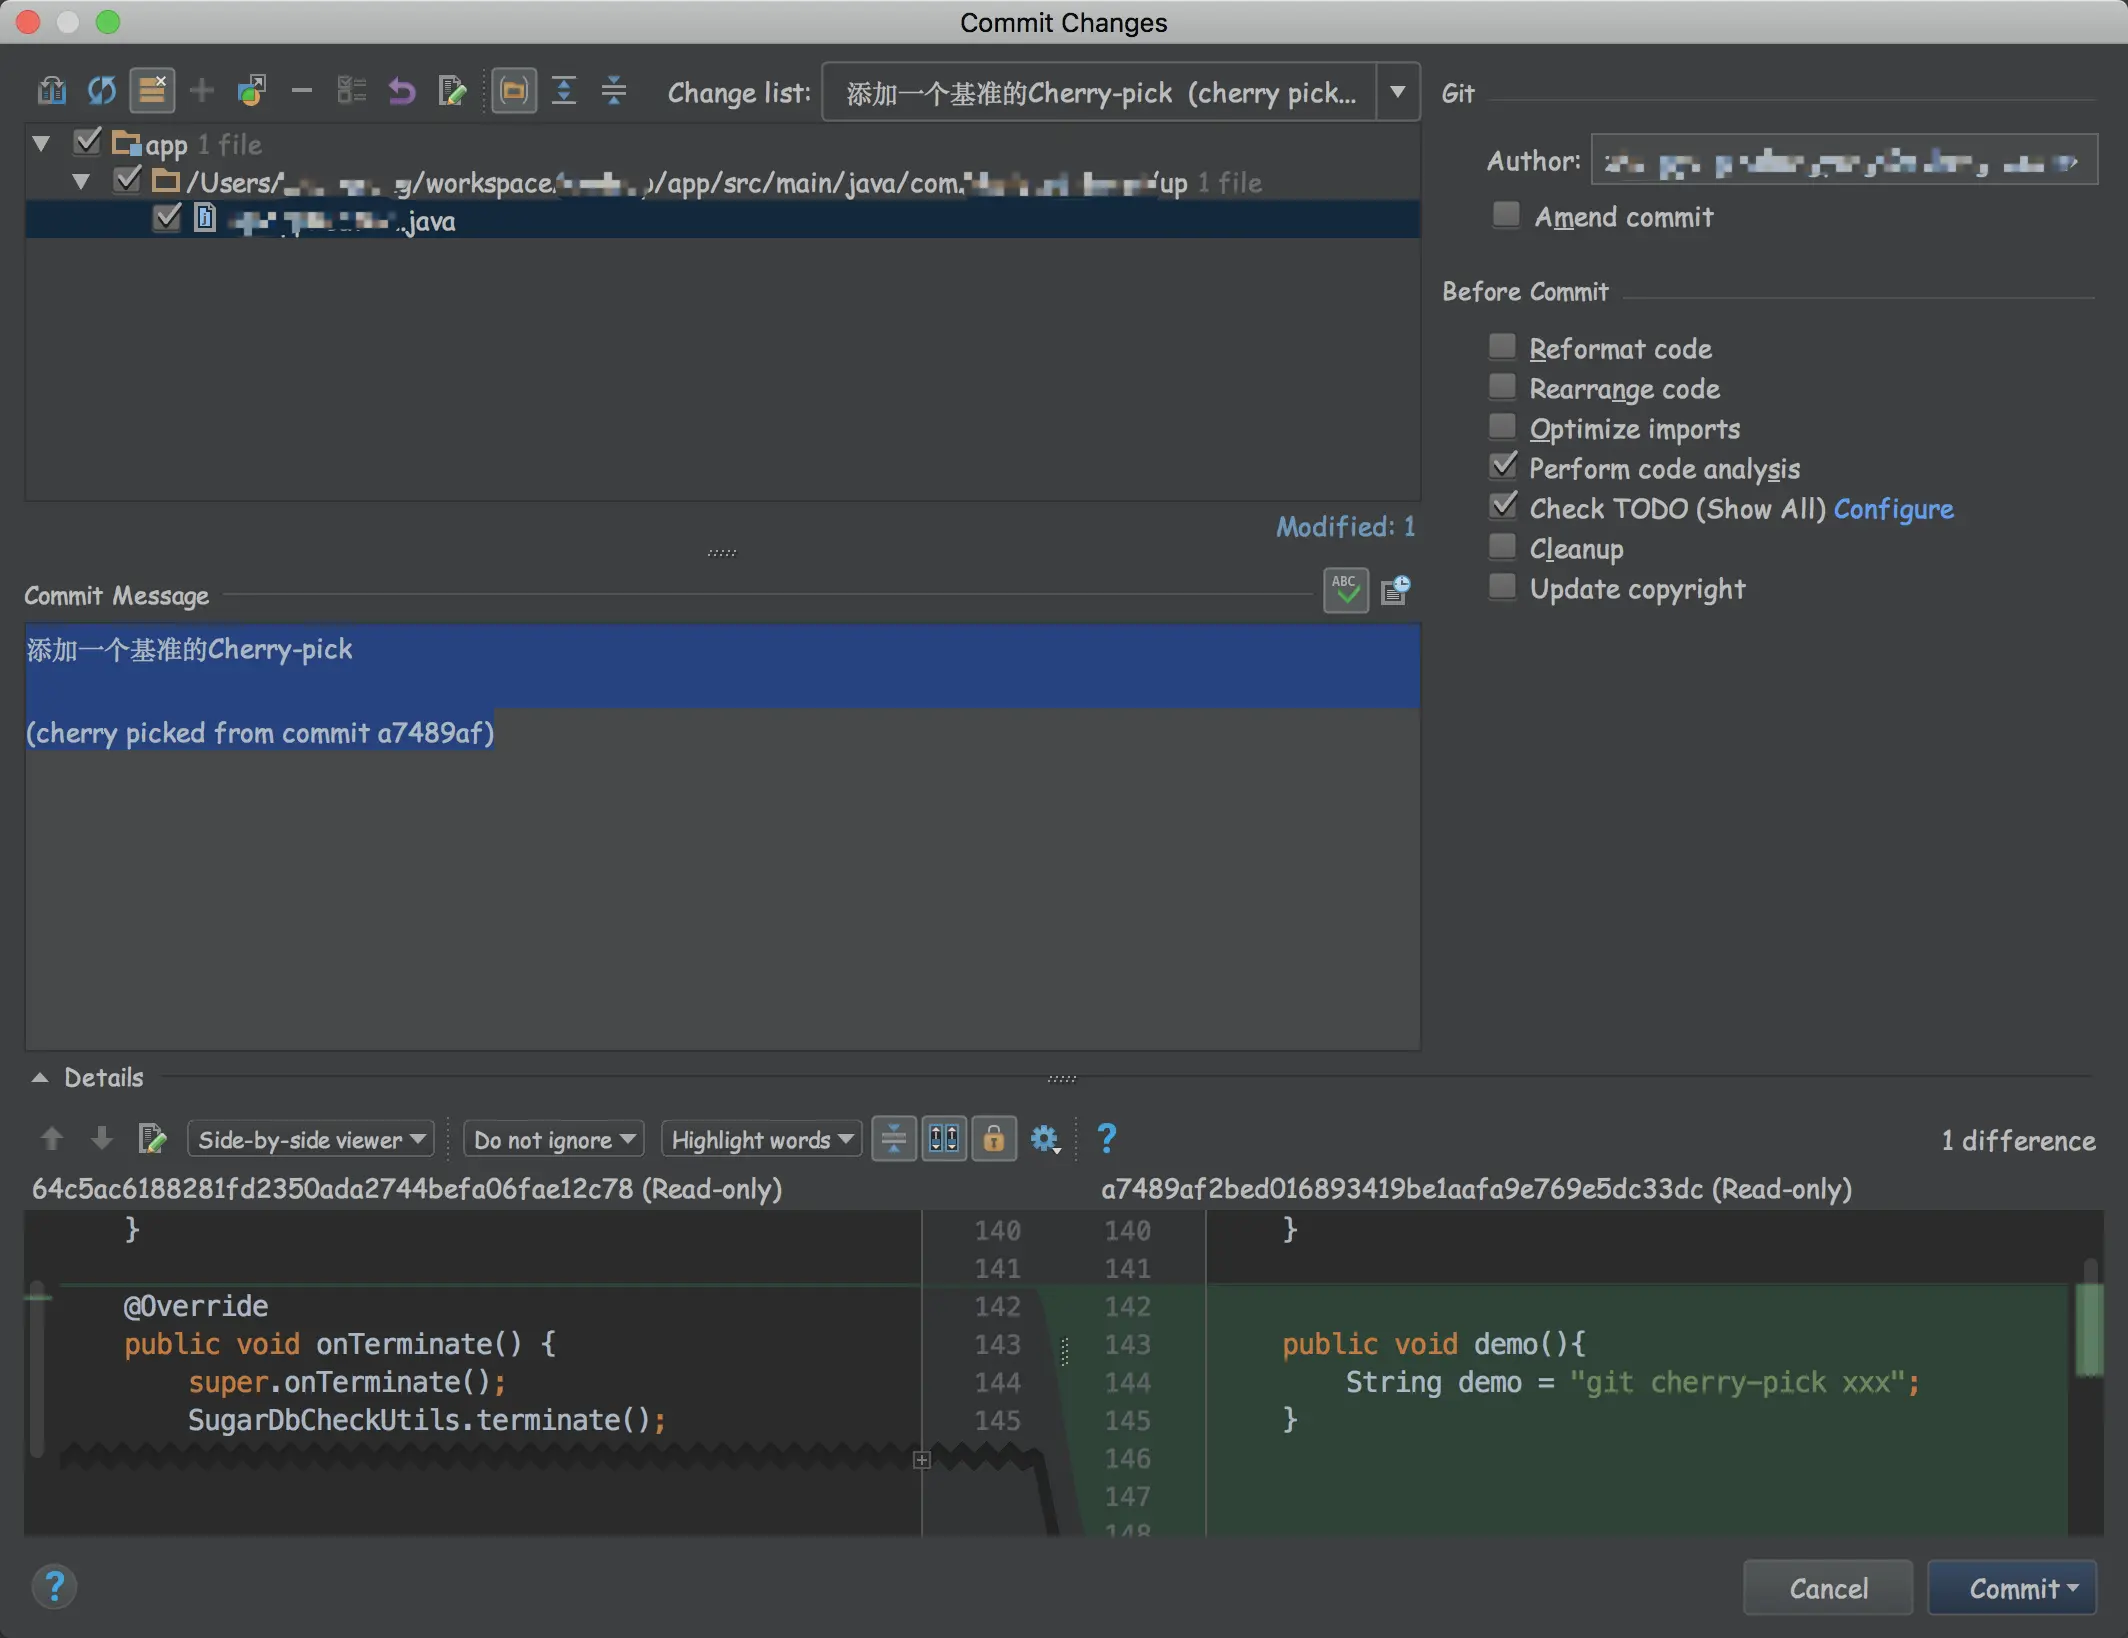Uncheck Perform code analysis

coord(1502,467)
